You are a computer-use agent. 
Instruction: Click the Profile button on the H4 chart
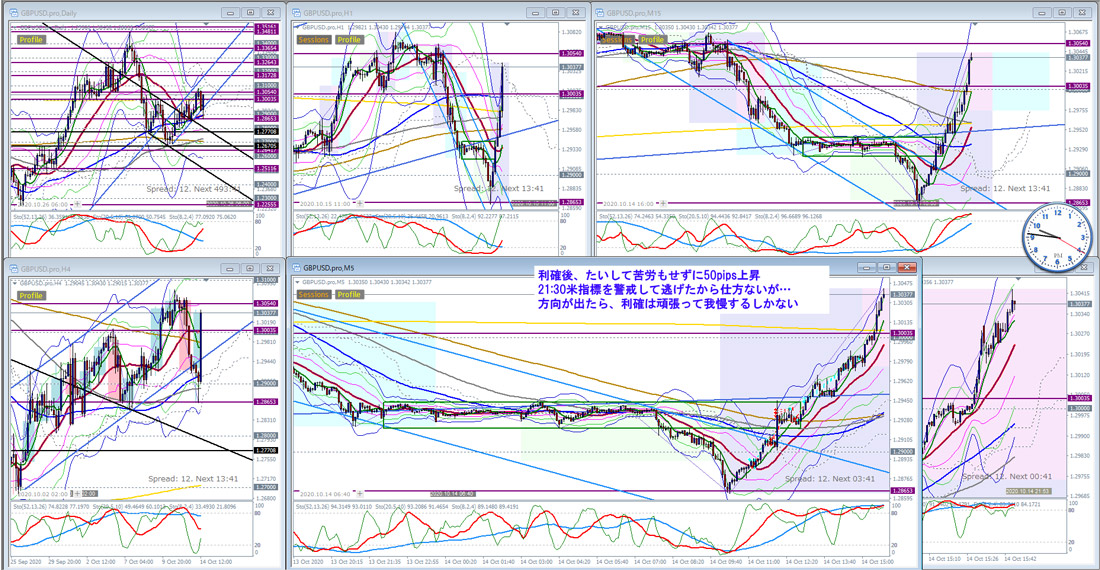point(30,296)
